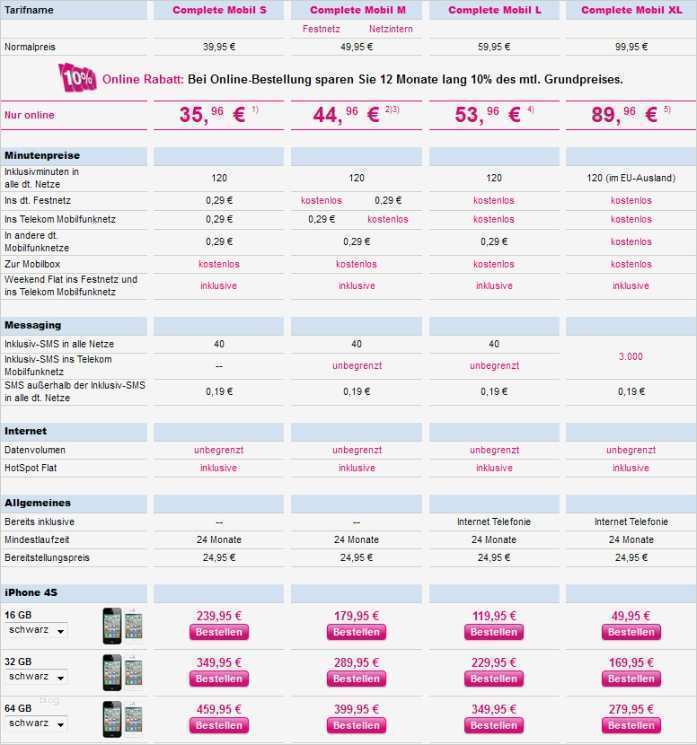Click the Messaging section heading
The image size is (697, 745).
pos(33,325)
